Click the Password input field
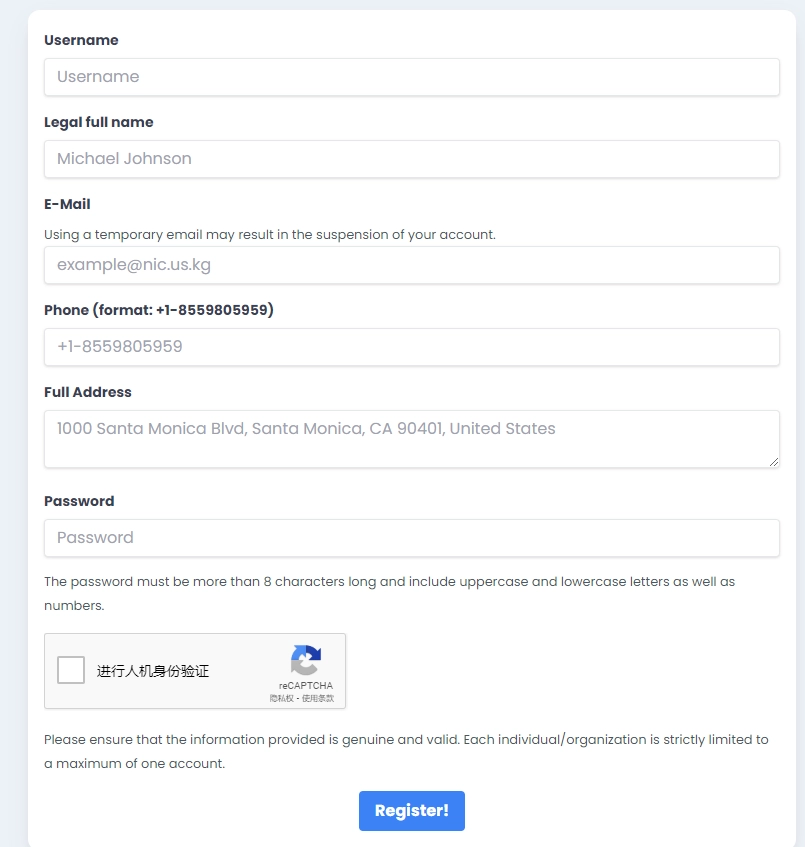Screen dimensions: 805x847 (411, 538)
